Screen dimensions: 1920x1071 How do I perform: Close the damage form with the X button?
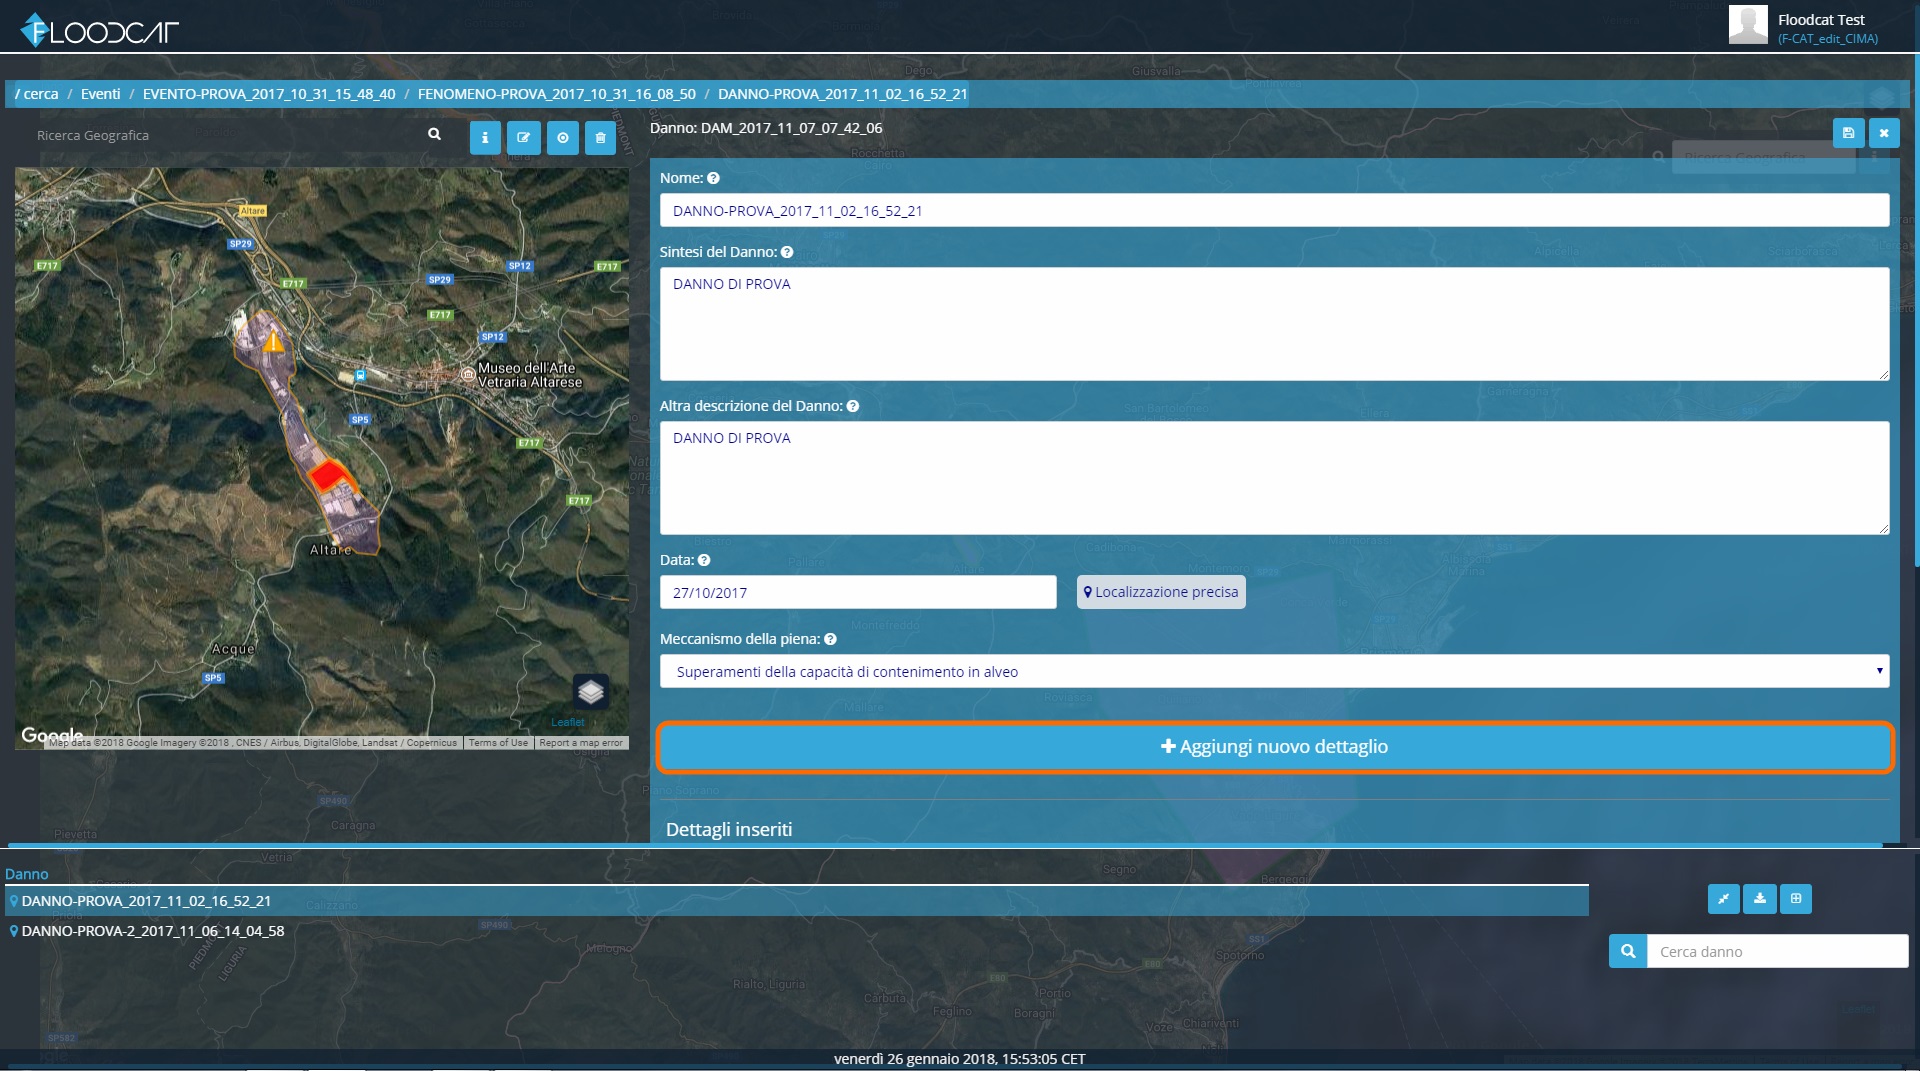pyautogui.click(x=1884, y=133)
